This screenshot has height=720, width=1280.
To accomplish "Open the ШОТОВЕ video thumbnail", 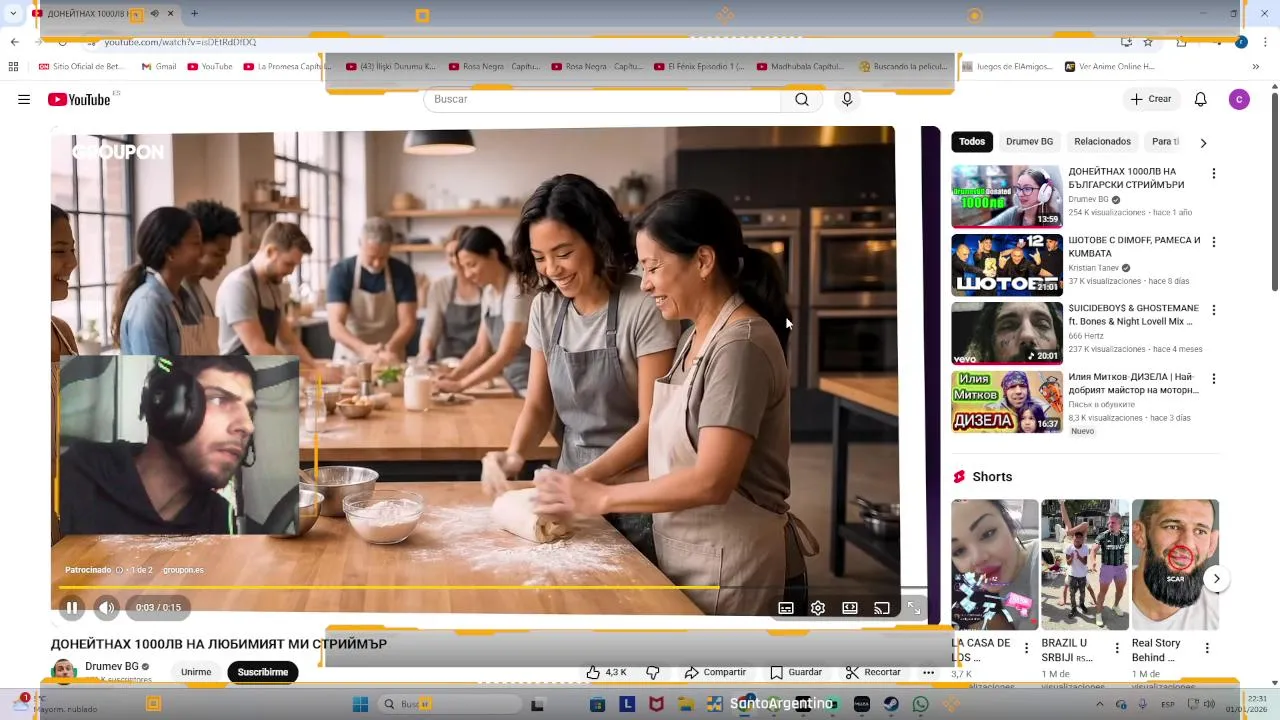I will pyautogui.click(x=1007, y=265).
